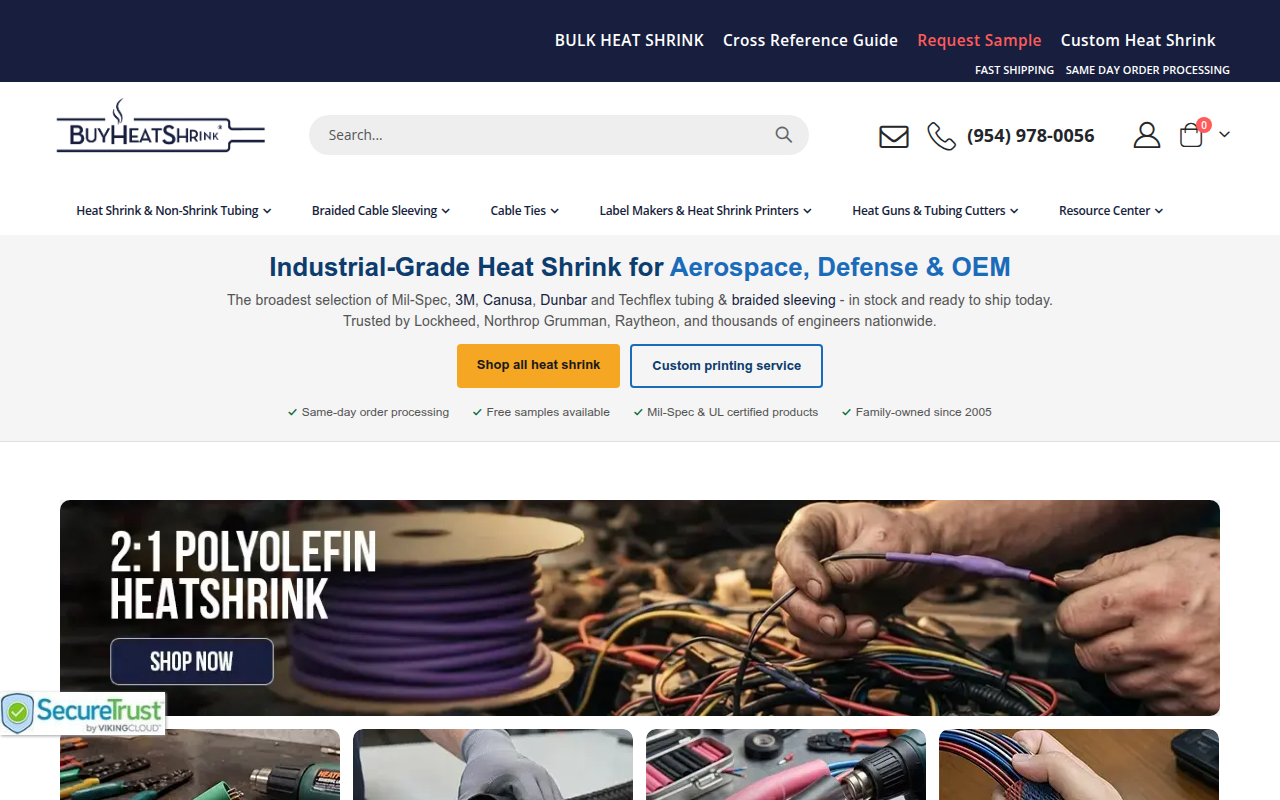This screenshot has width=1280, height=800.
Task: Open Heat Guns & Tubing Cutters menu
Action: coord(936,211)
